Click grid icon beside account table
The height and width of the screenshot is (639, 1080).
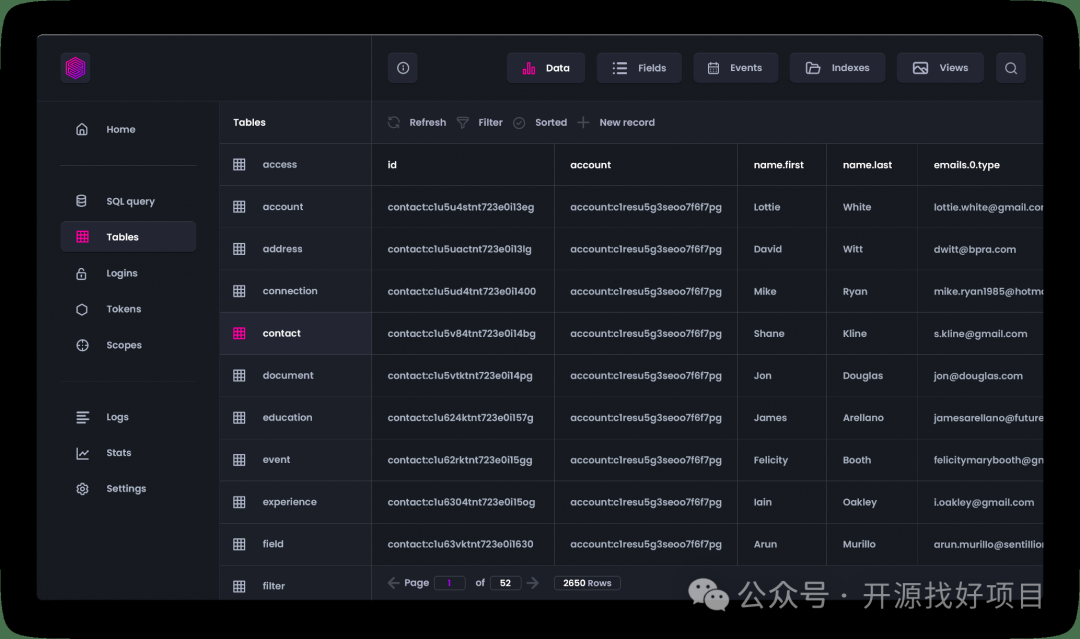[239, 207]
